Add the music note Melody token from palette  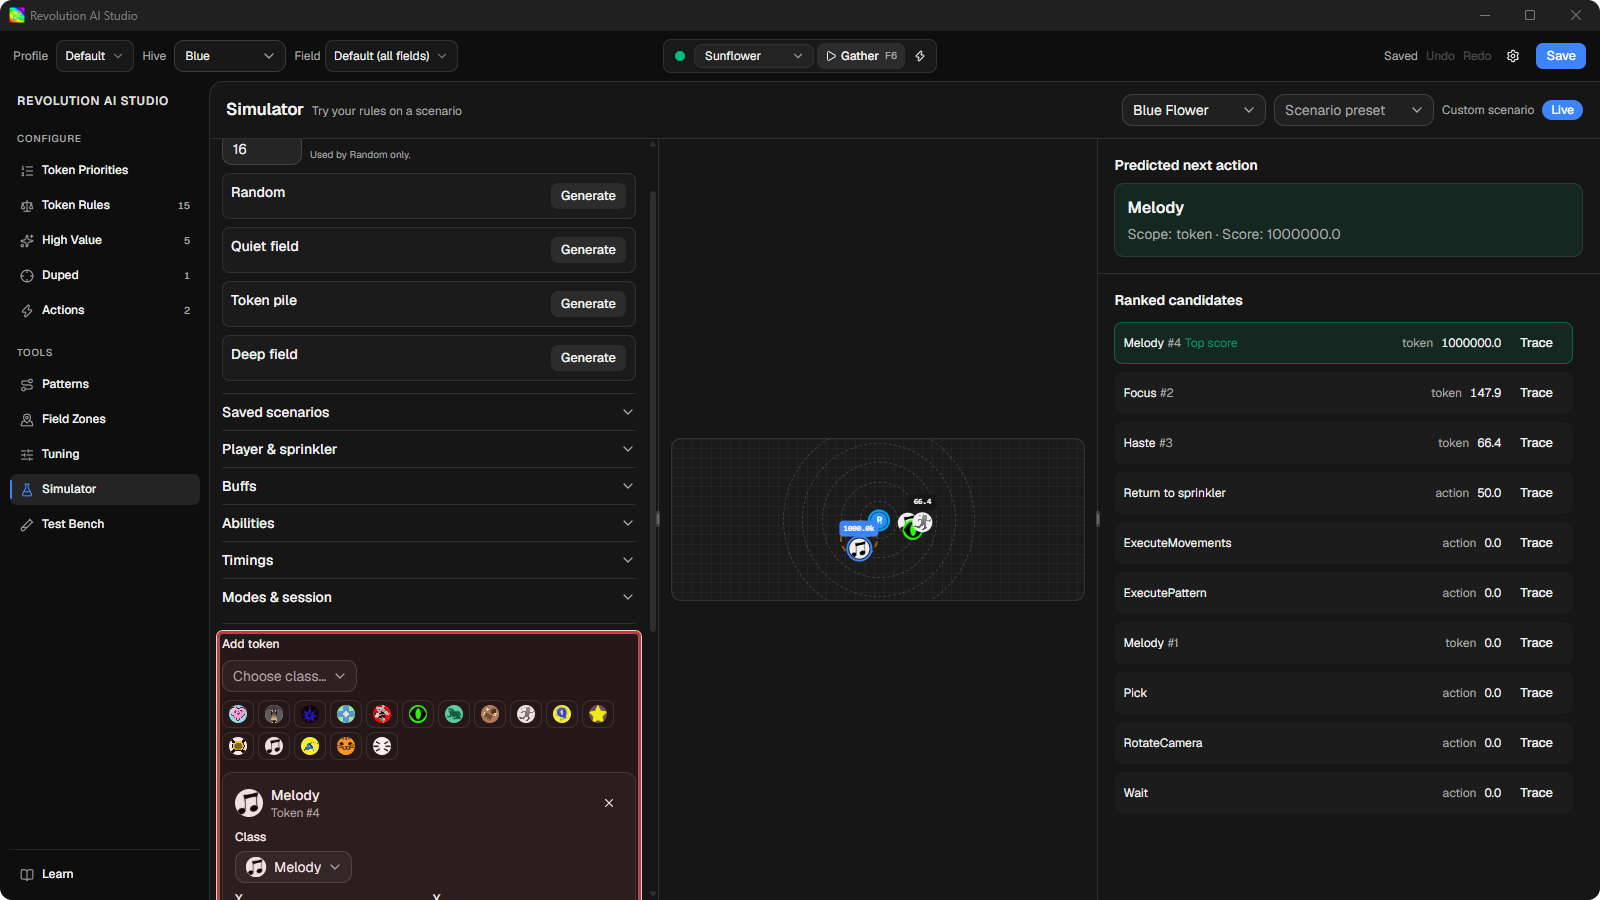click(x=274, y=746)
